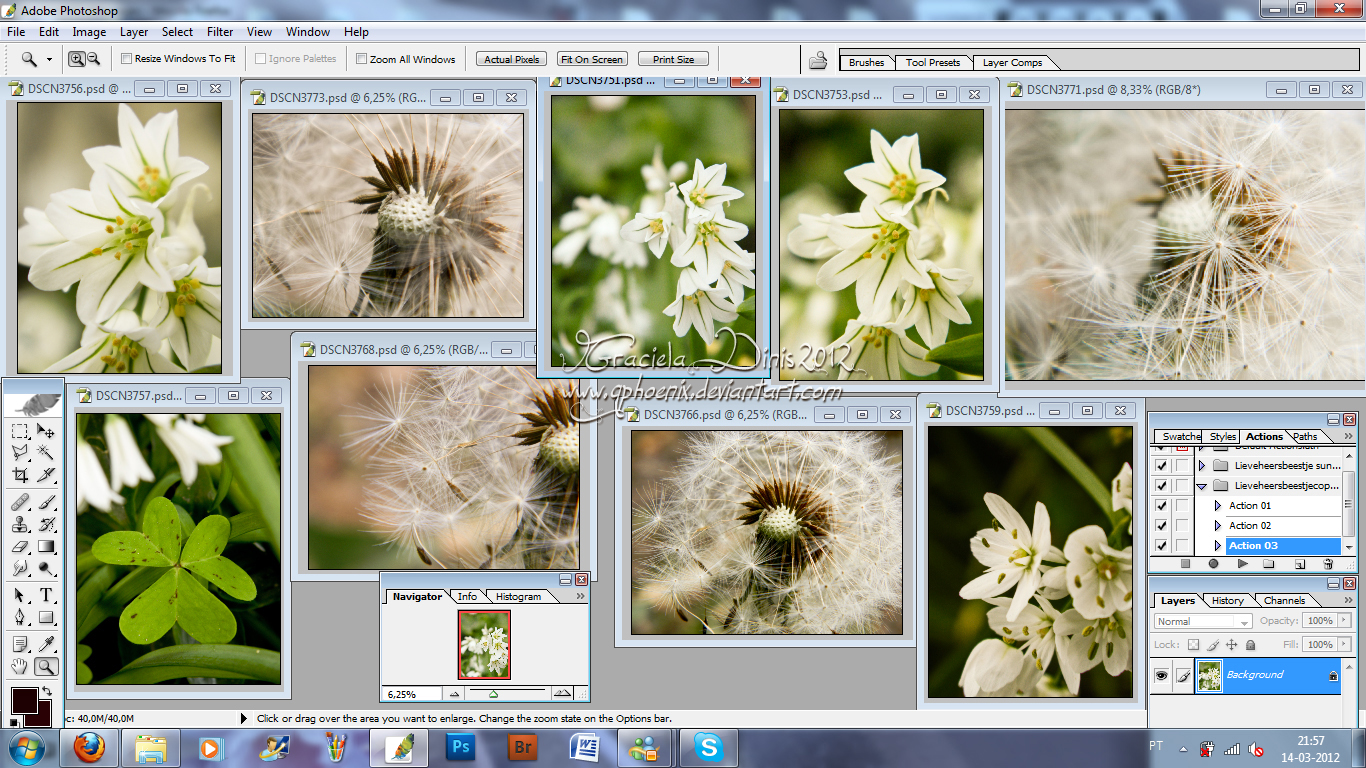Select the Type tool

(46, 595)
